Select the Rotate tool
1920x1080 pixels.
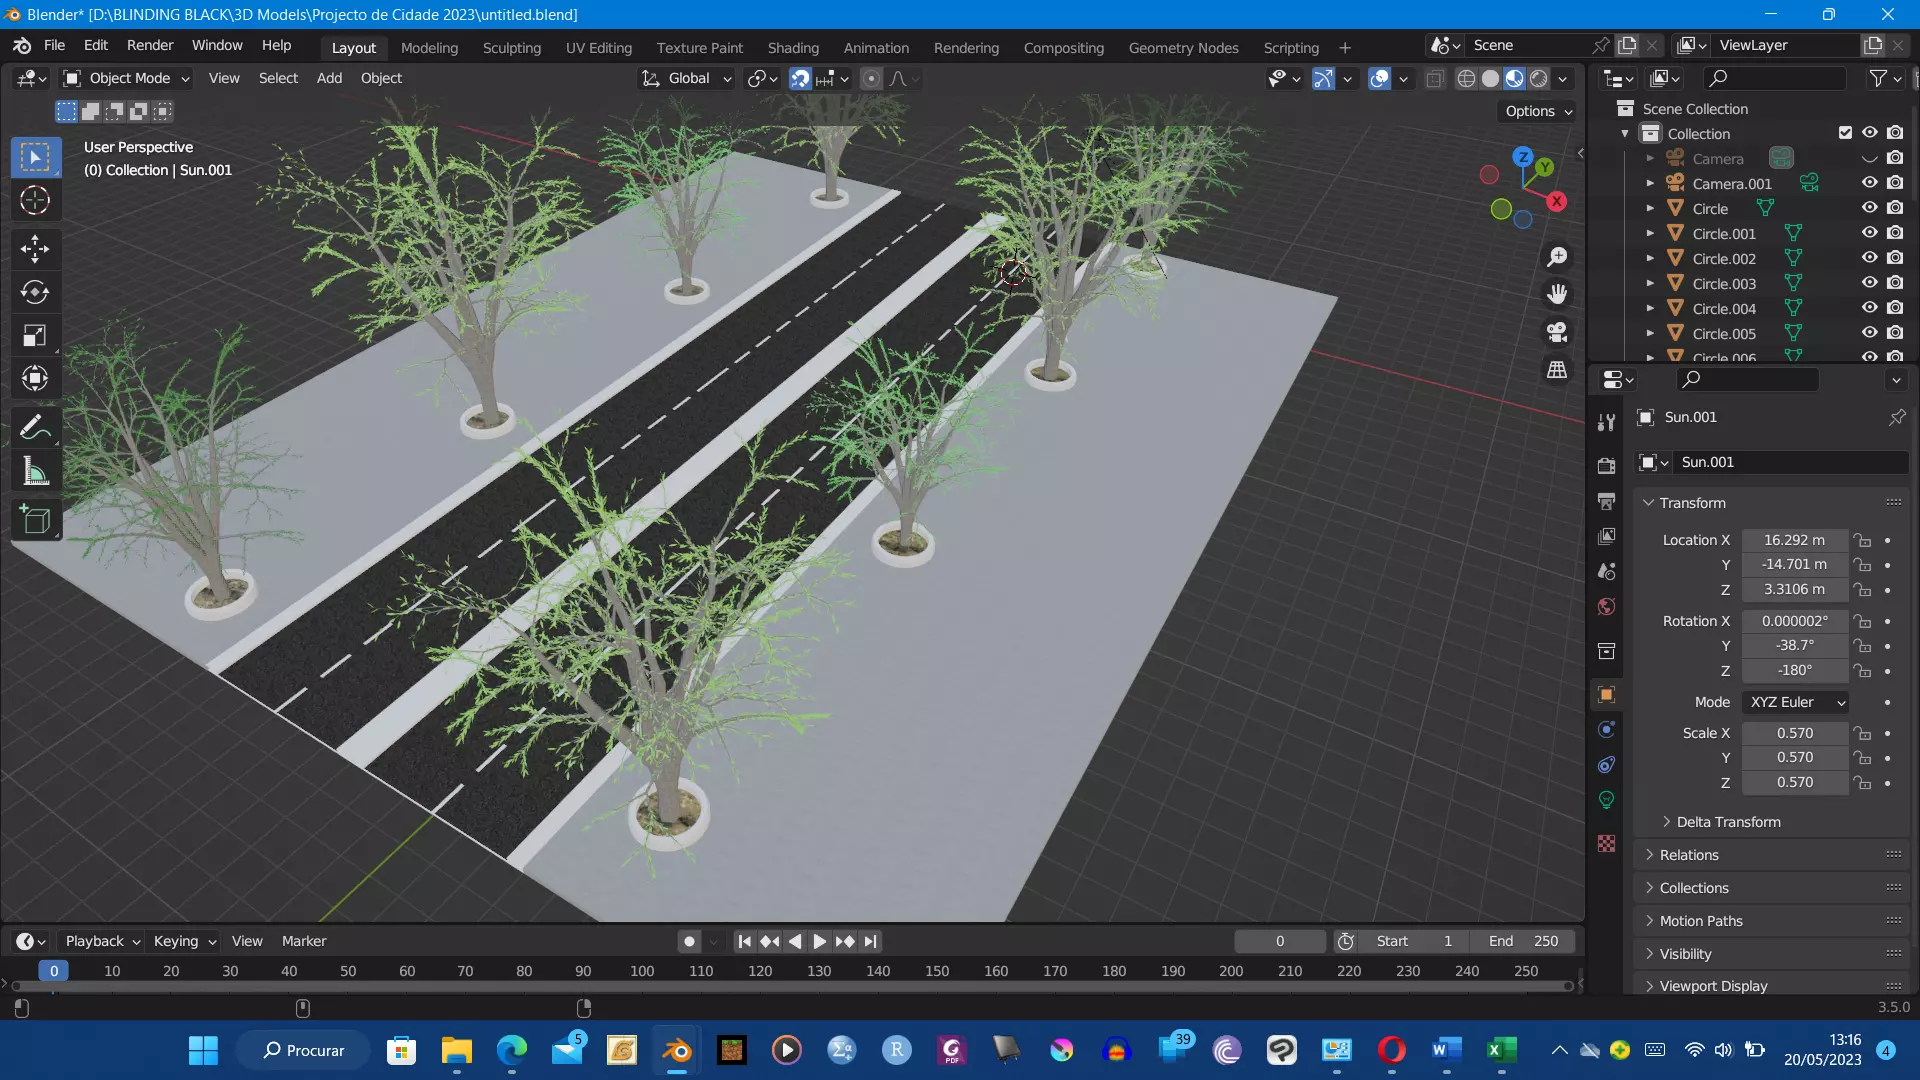(35, 292)
